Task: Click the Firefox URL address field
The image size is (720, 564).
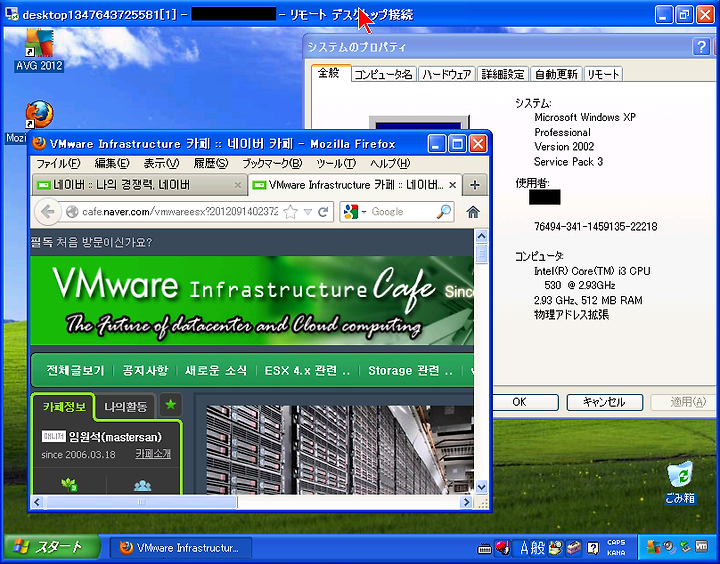Action: (x=180, y=212)
